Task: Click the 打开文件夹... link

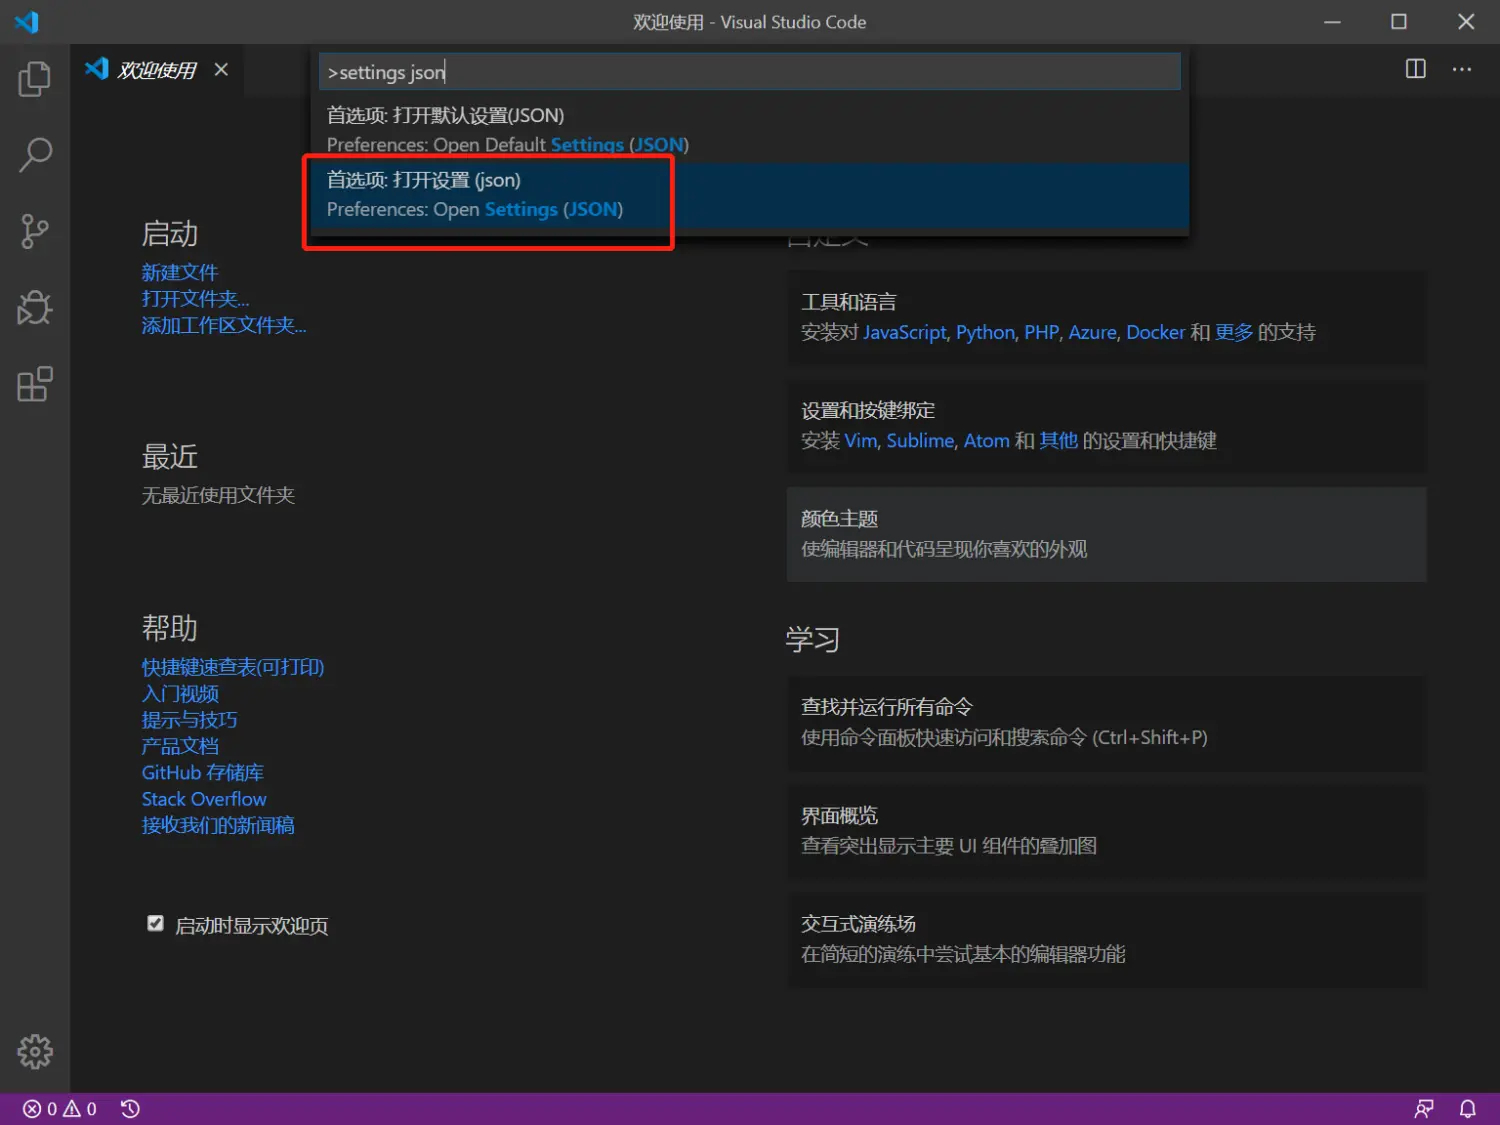Action: [x=195, y=299]
